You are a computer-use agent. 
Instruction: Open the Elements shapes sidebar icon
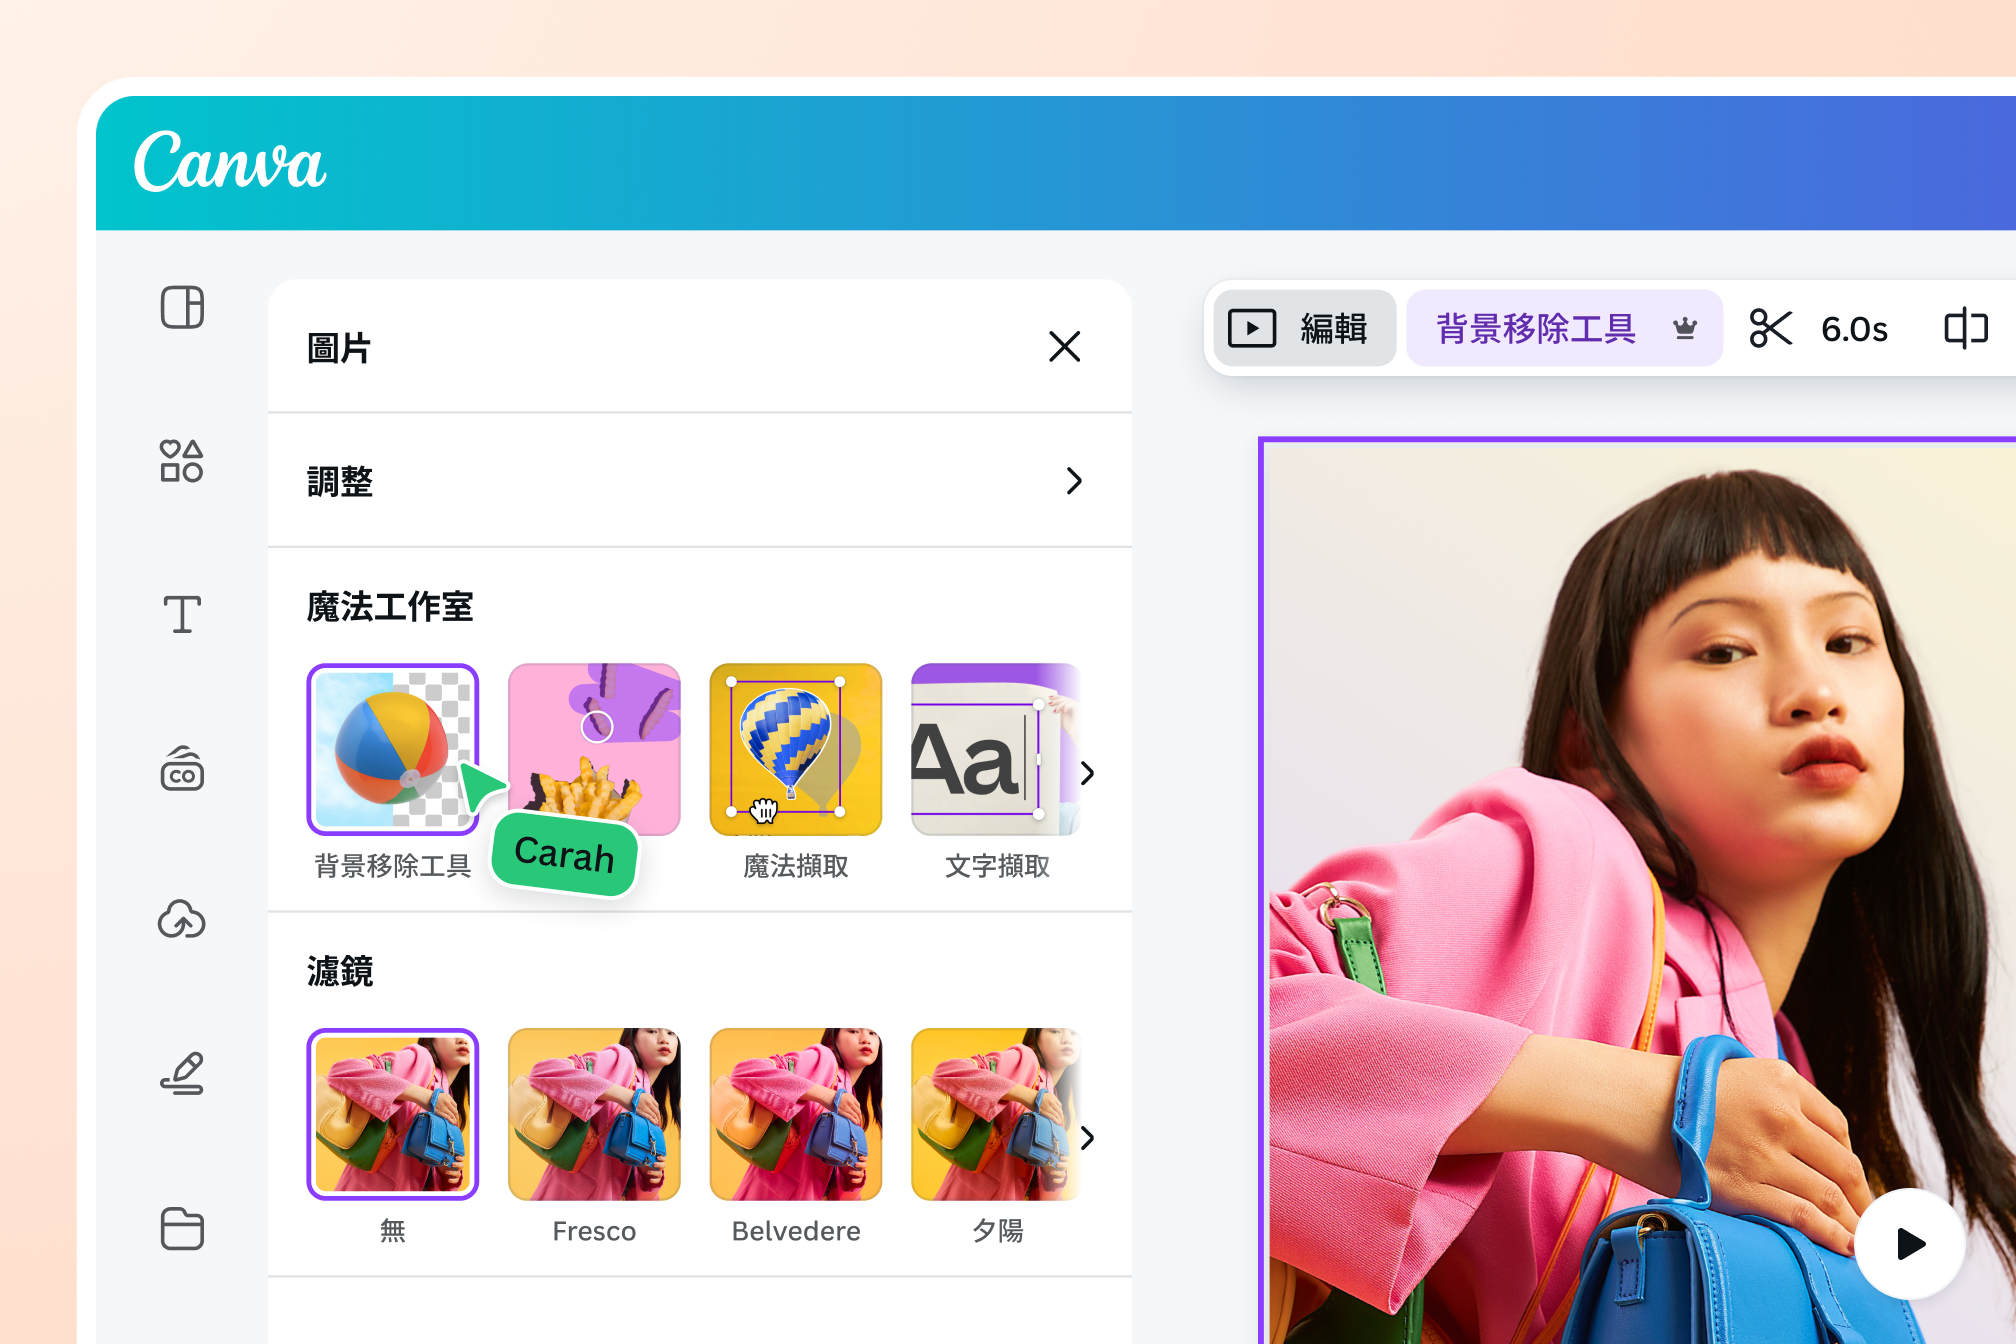pyautogui.click(x=182, y=461)
